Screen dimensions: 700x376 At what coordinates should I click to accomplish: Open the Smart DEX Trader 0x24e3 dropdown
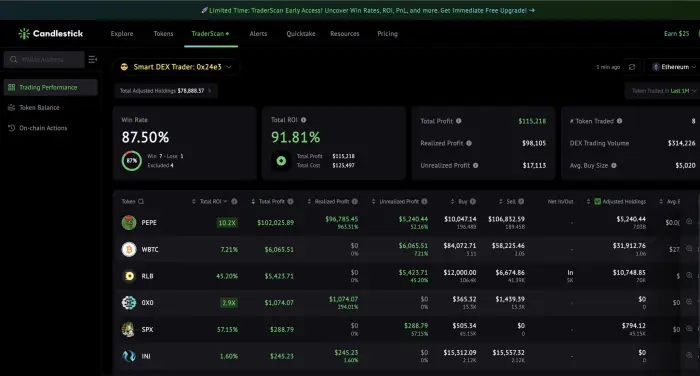(177, 67)
